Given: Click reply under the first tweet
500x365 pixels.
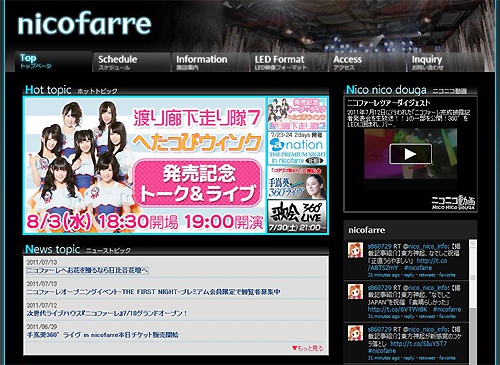Looking at the screenshot, I should pyautogui.click(x=409, y=275).
